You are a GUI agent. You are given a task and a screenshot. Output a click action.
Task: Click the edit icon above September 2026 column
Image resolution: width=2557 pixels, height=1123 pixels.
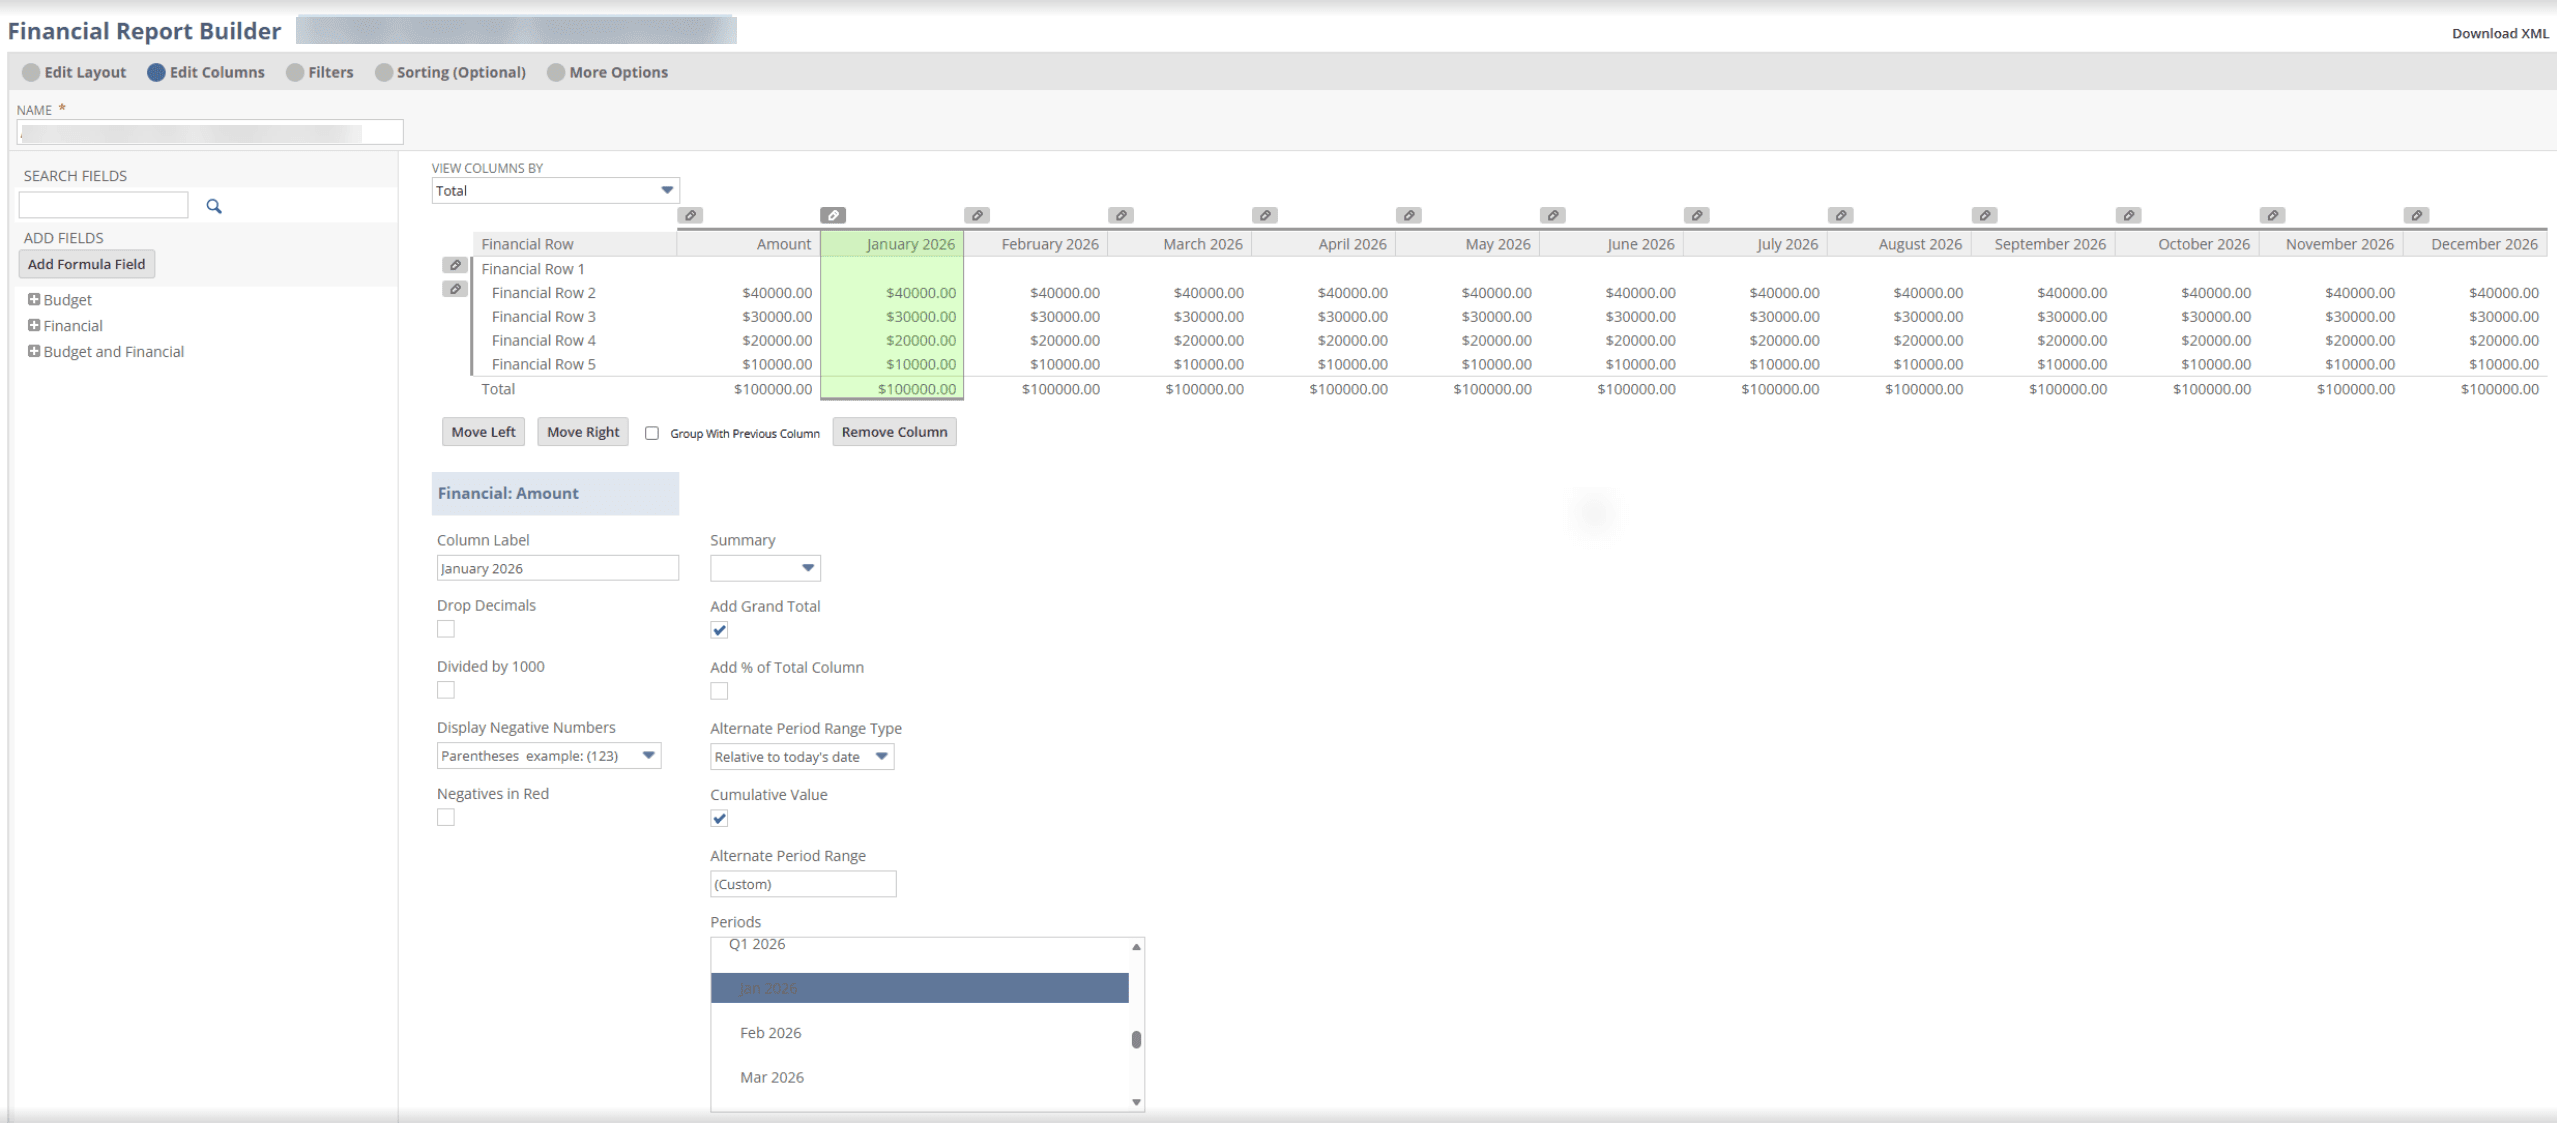tap(1985, 215)
